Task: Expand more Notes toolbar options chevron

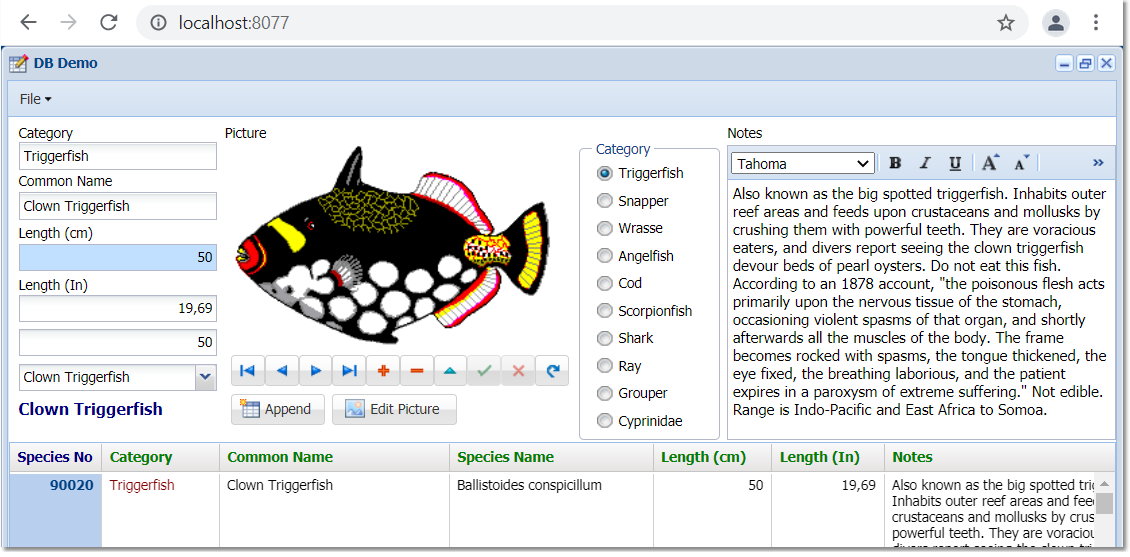Action: tap(1098, 163)
